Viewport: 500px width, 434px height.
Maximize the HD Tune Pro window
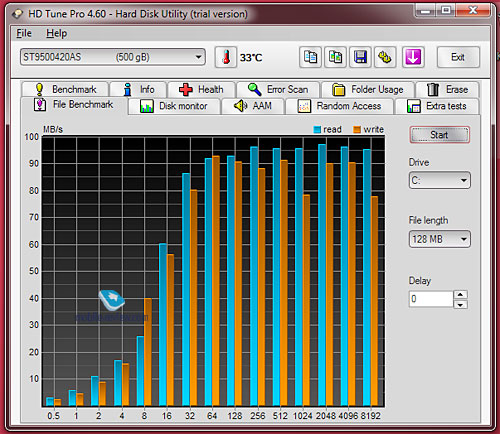[446, 10]
